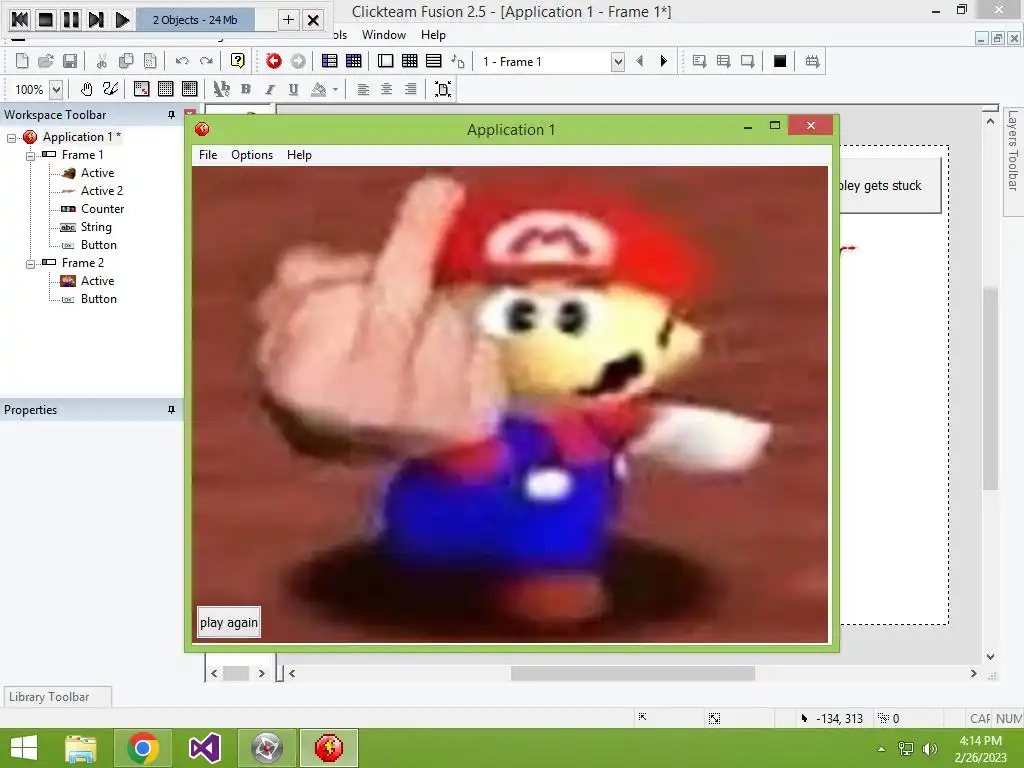Click the play again button
This screenshot has height=768, width=1024.
click(x=229, y=622)
